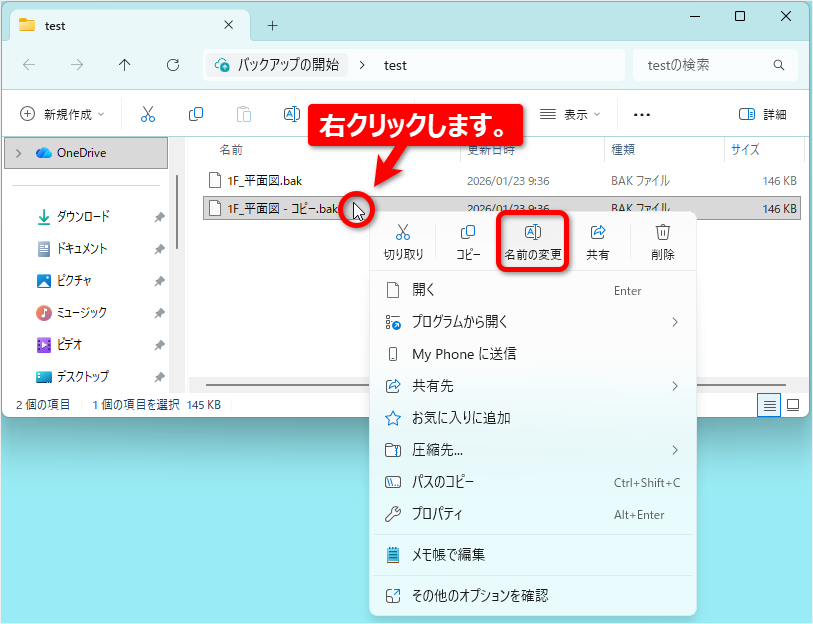813x624 pixels.
Task: Switch to details list view toggle
Action: [x=769, y=405]
